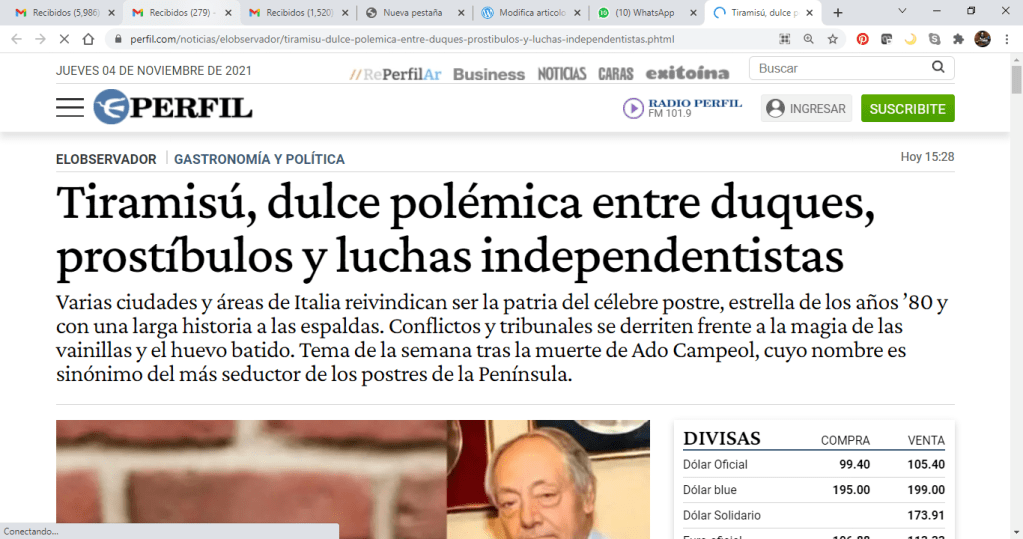Screen dimensions: 1023x539
Task: Open the Extensions puzzle-piece menu
Action: click(958, 39)
